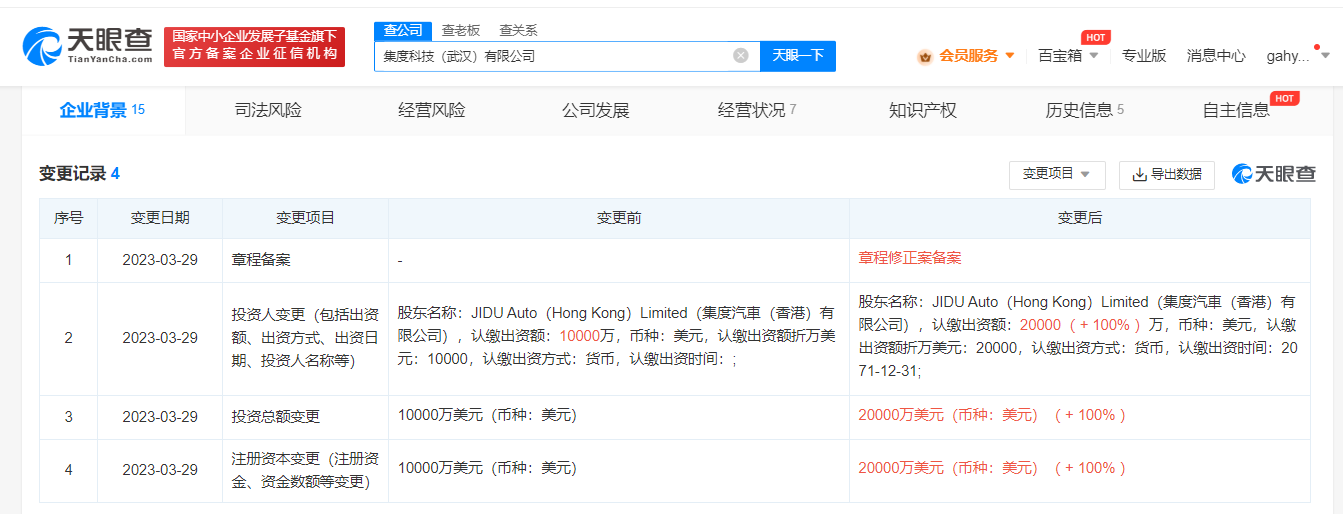Click the 10000万美元 value in 投资总额变更 row
The image size is (1343, 514).
[487, 415]
